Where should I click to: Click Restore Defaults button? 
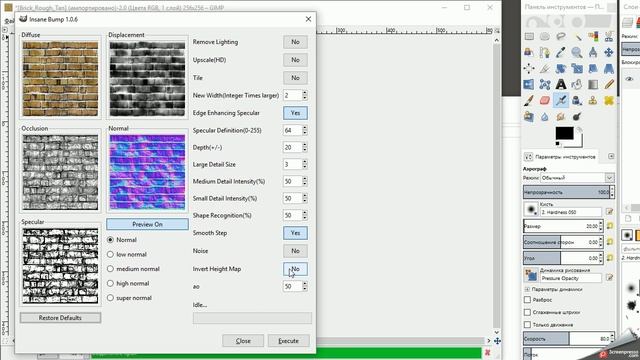pyautogui.click(x=60, y=318)
